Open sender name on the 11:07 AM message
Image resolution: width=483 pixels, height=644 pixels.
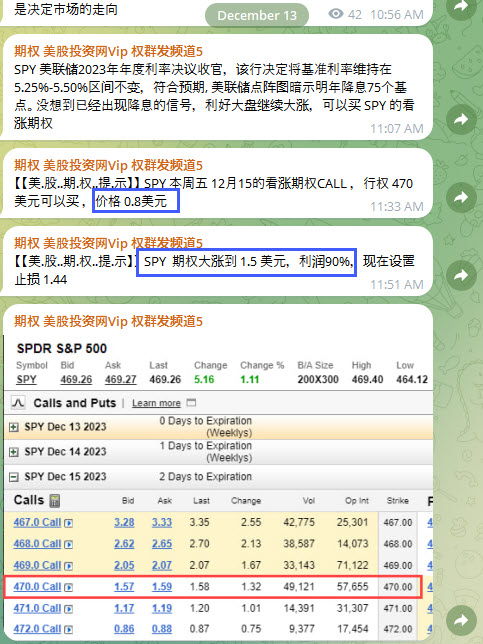tap(108, 51)
